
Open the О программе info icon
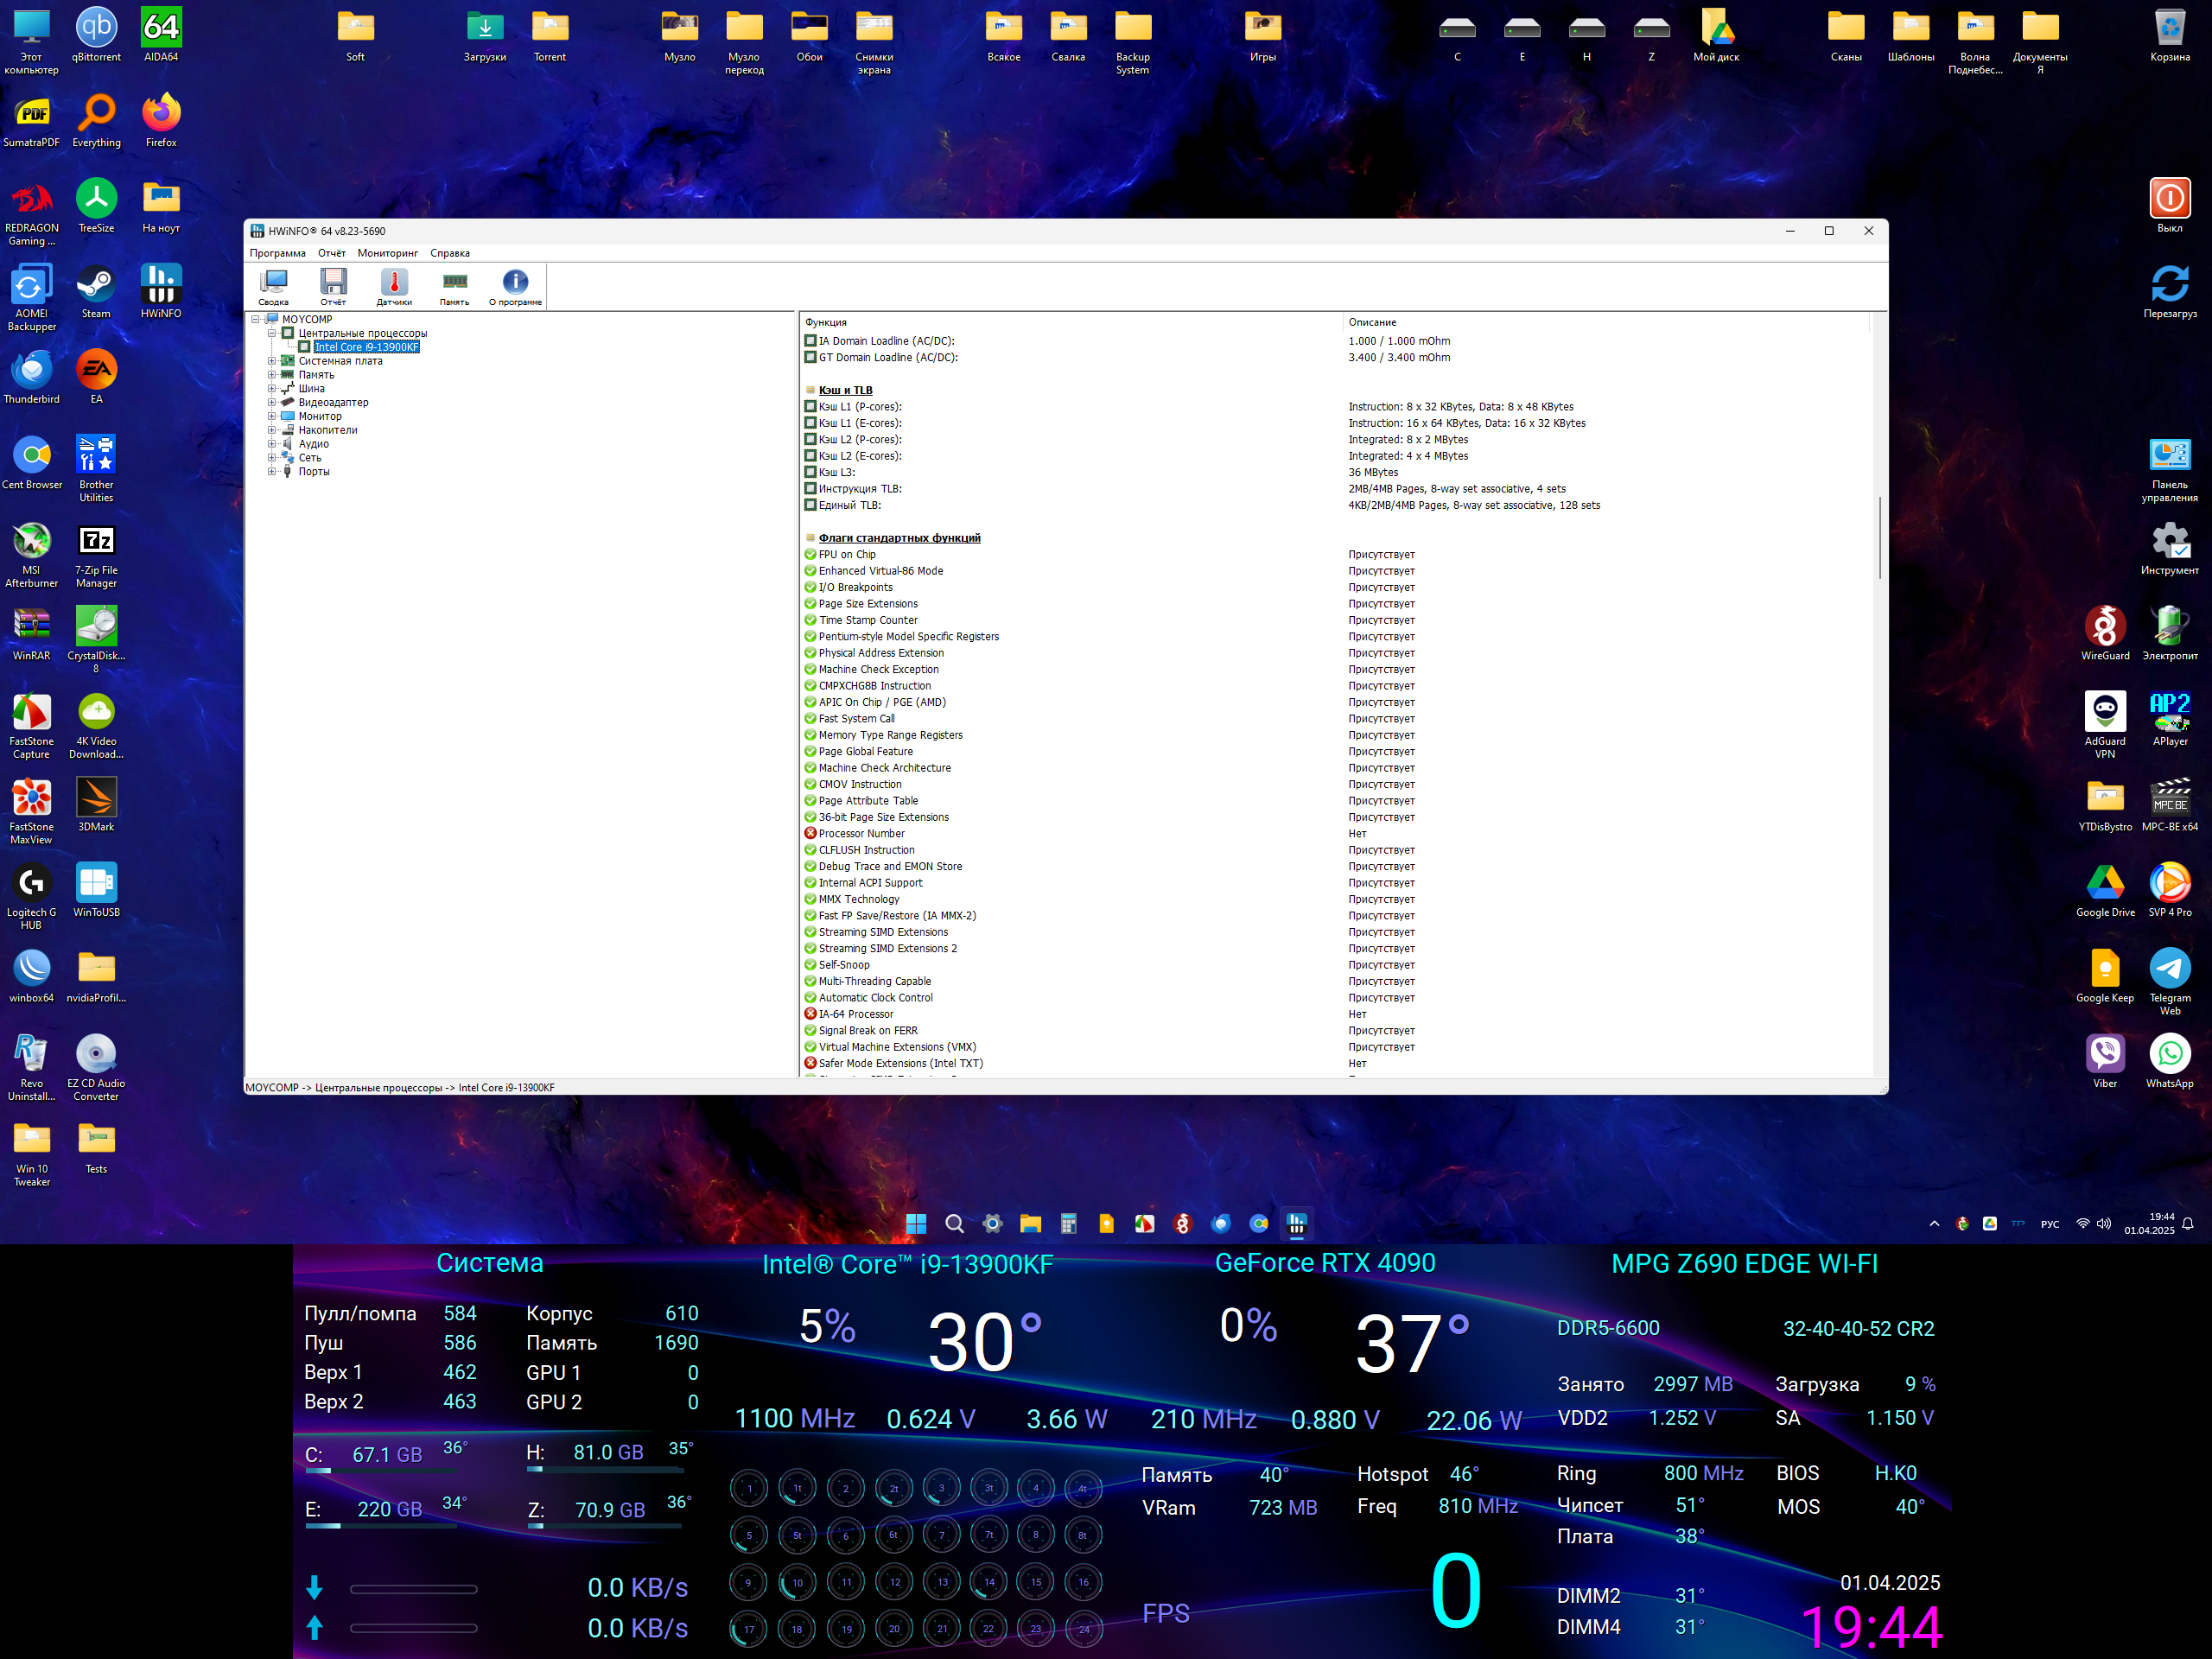515,286
